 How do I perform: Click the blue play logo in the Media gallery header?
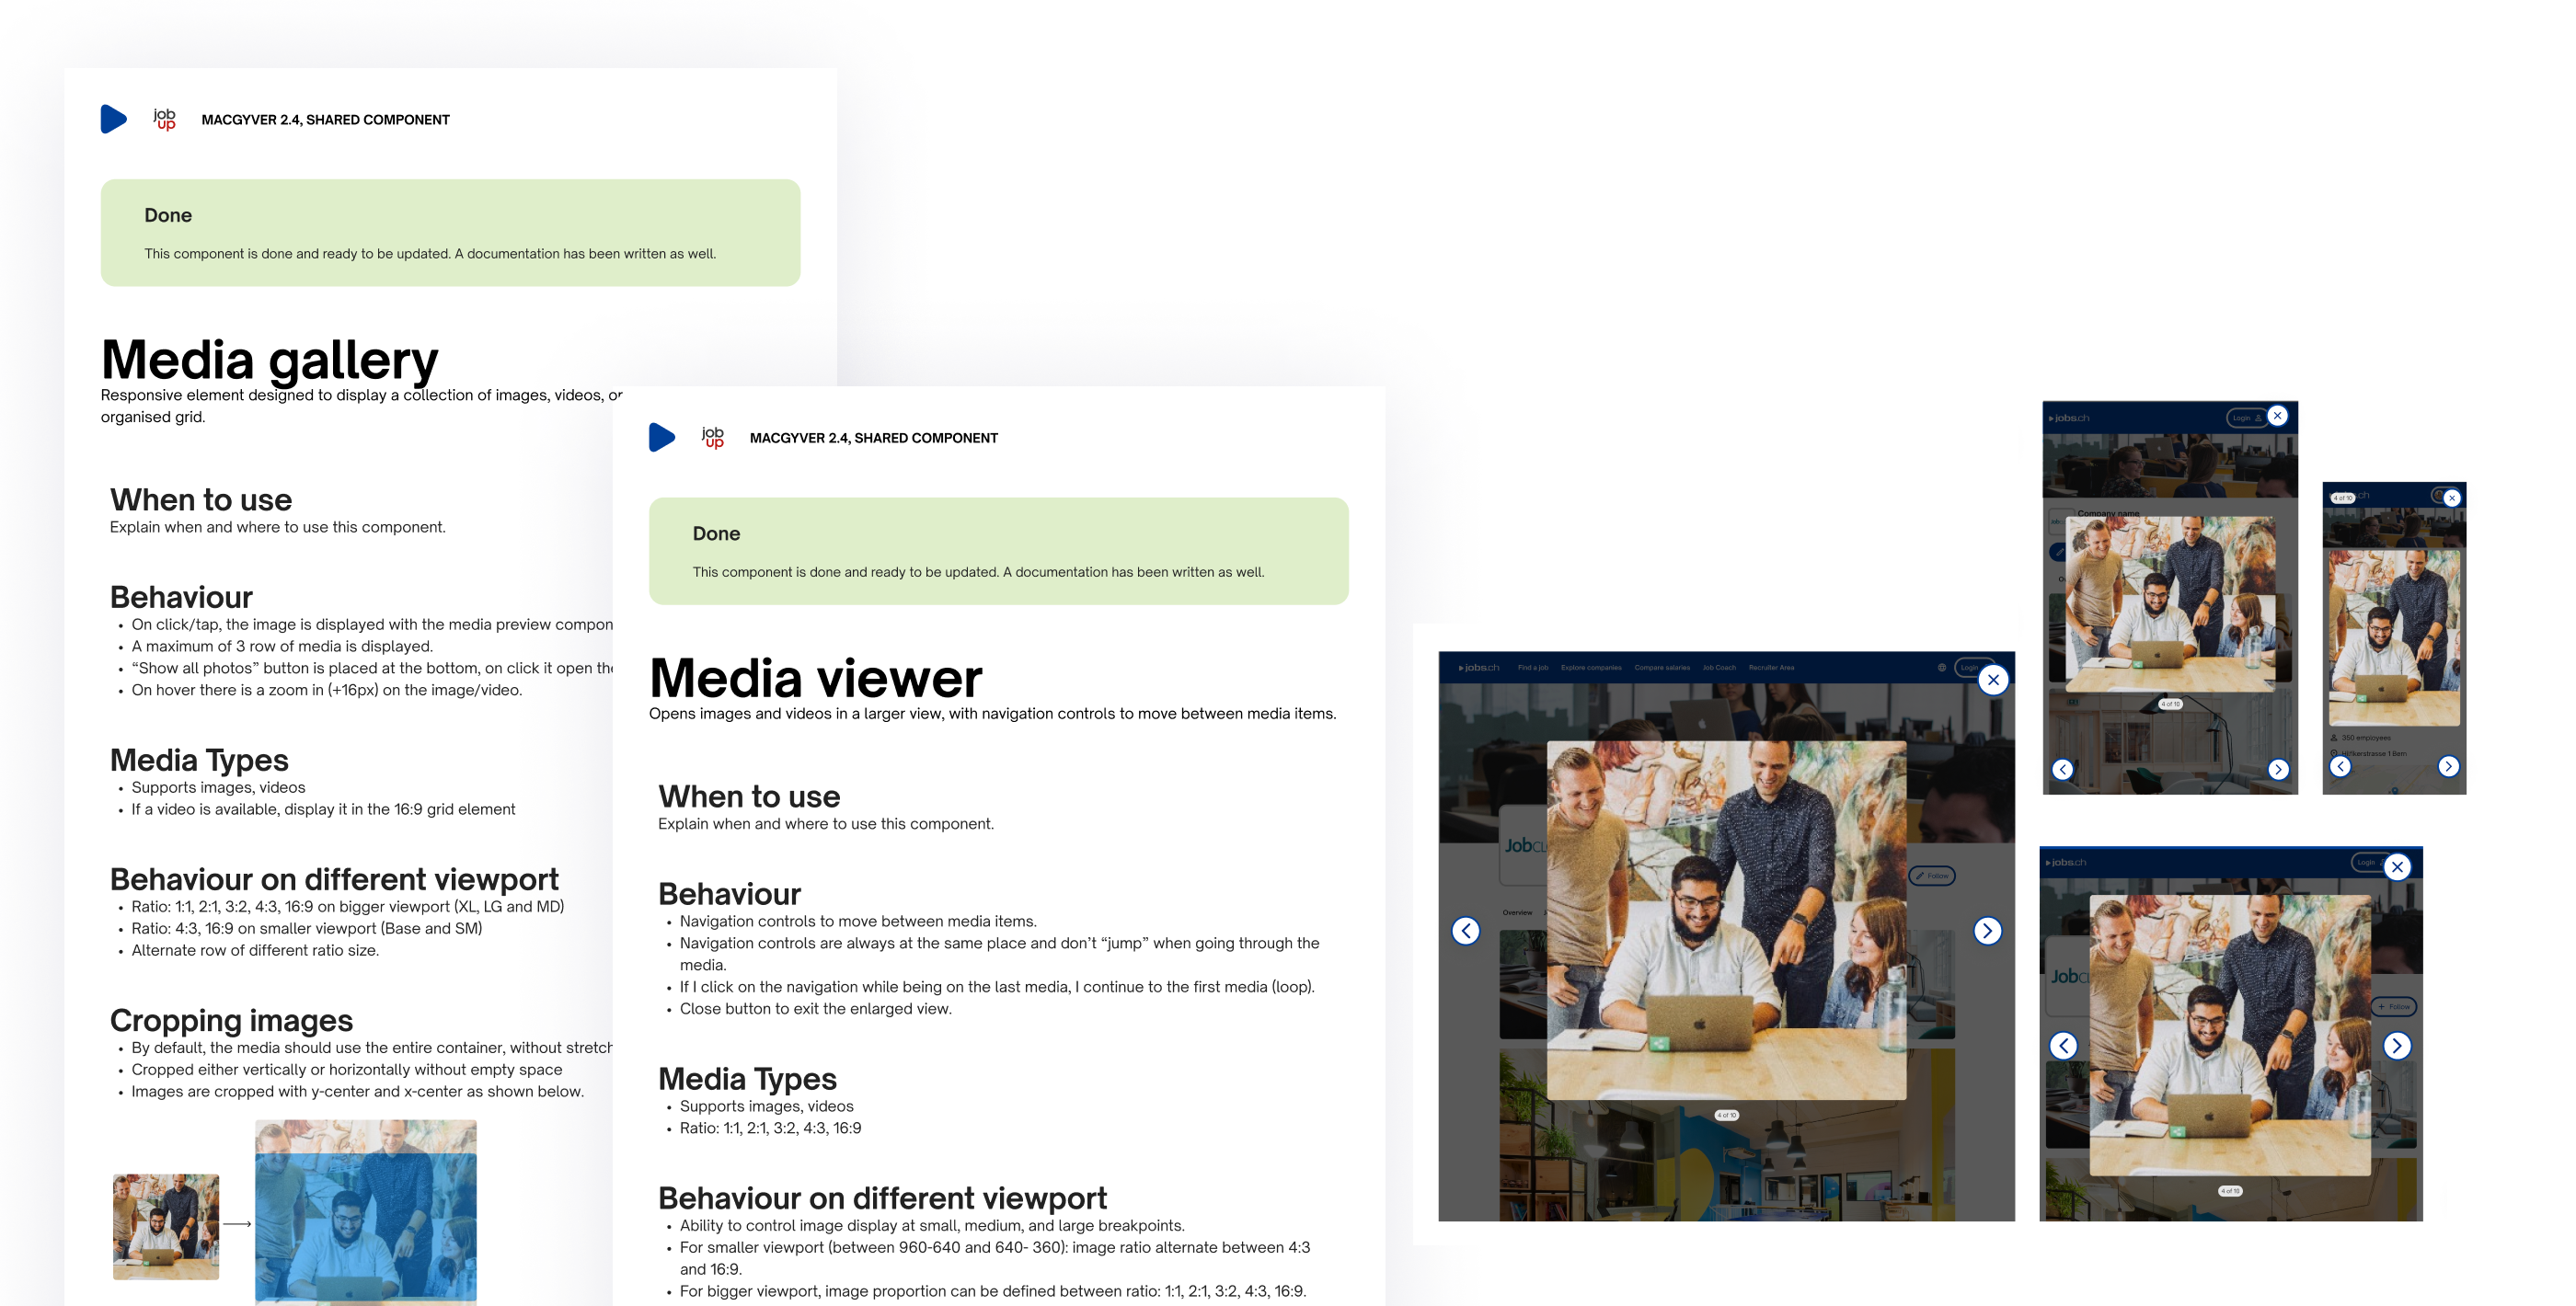point(113,119)
